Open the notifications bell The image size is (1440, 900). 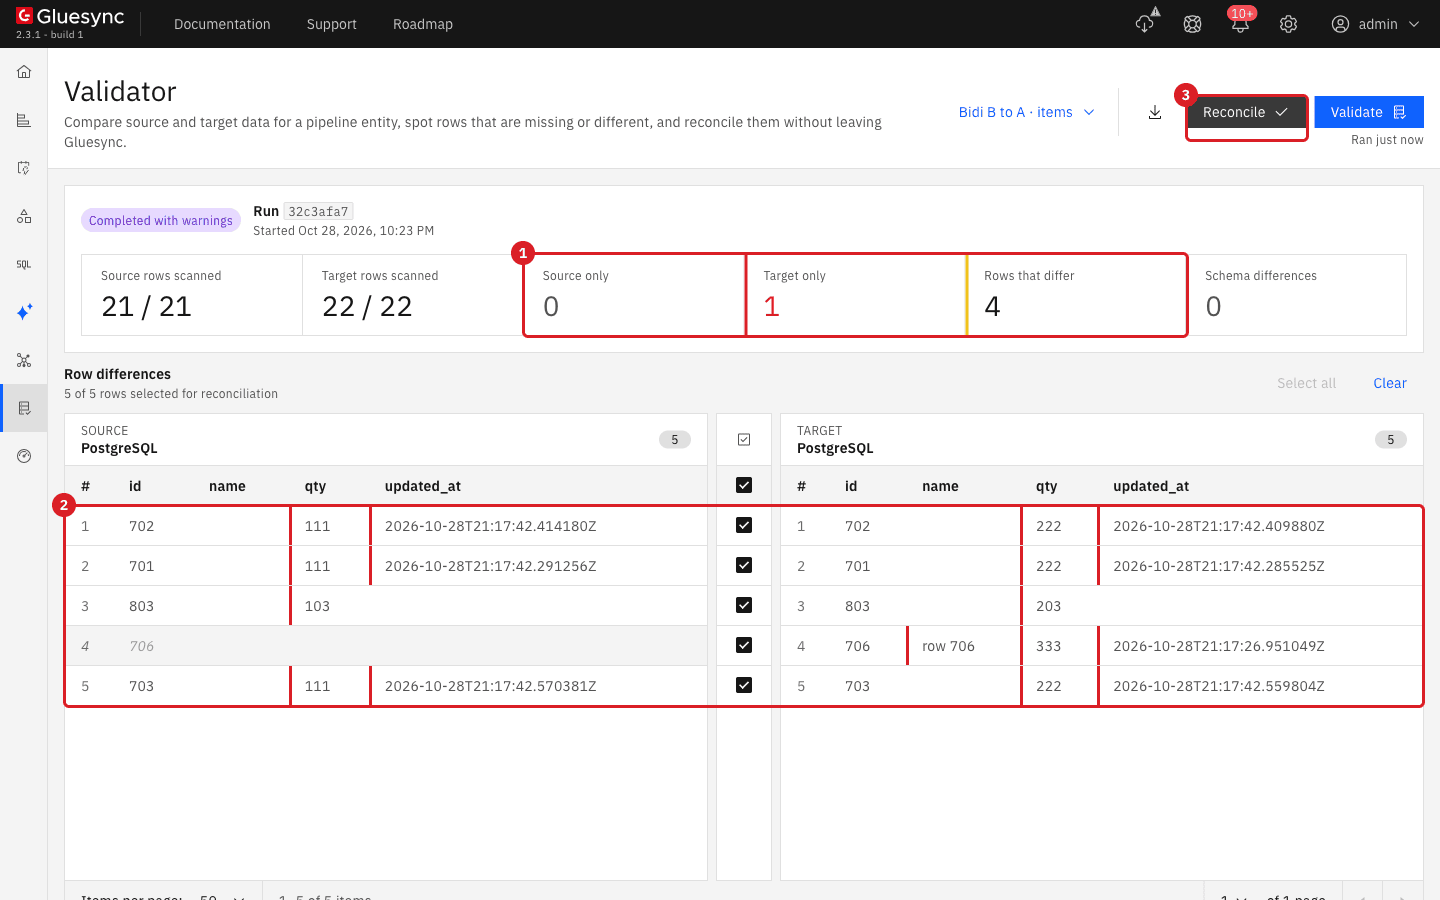(1240, 24)
